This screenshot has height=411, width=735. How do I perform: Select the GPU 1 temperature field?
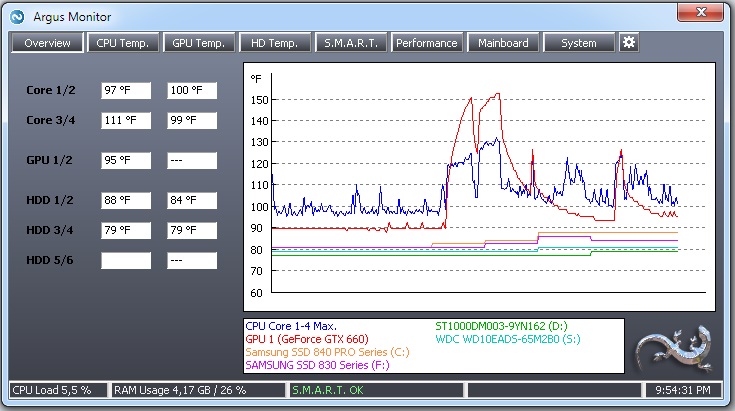126,160
